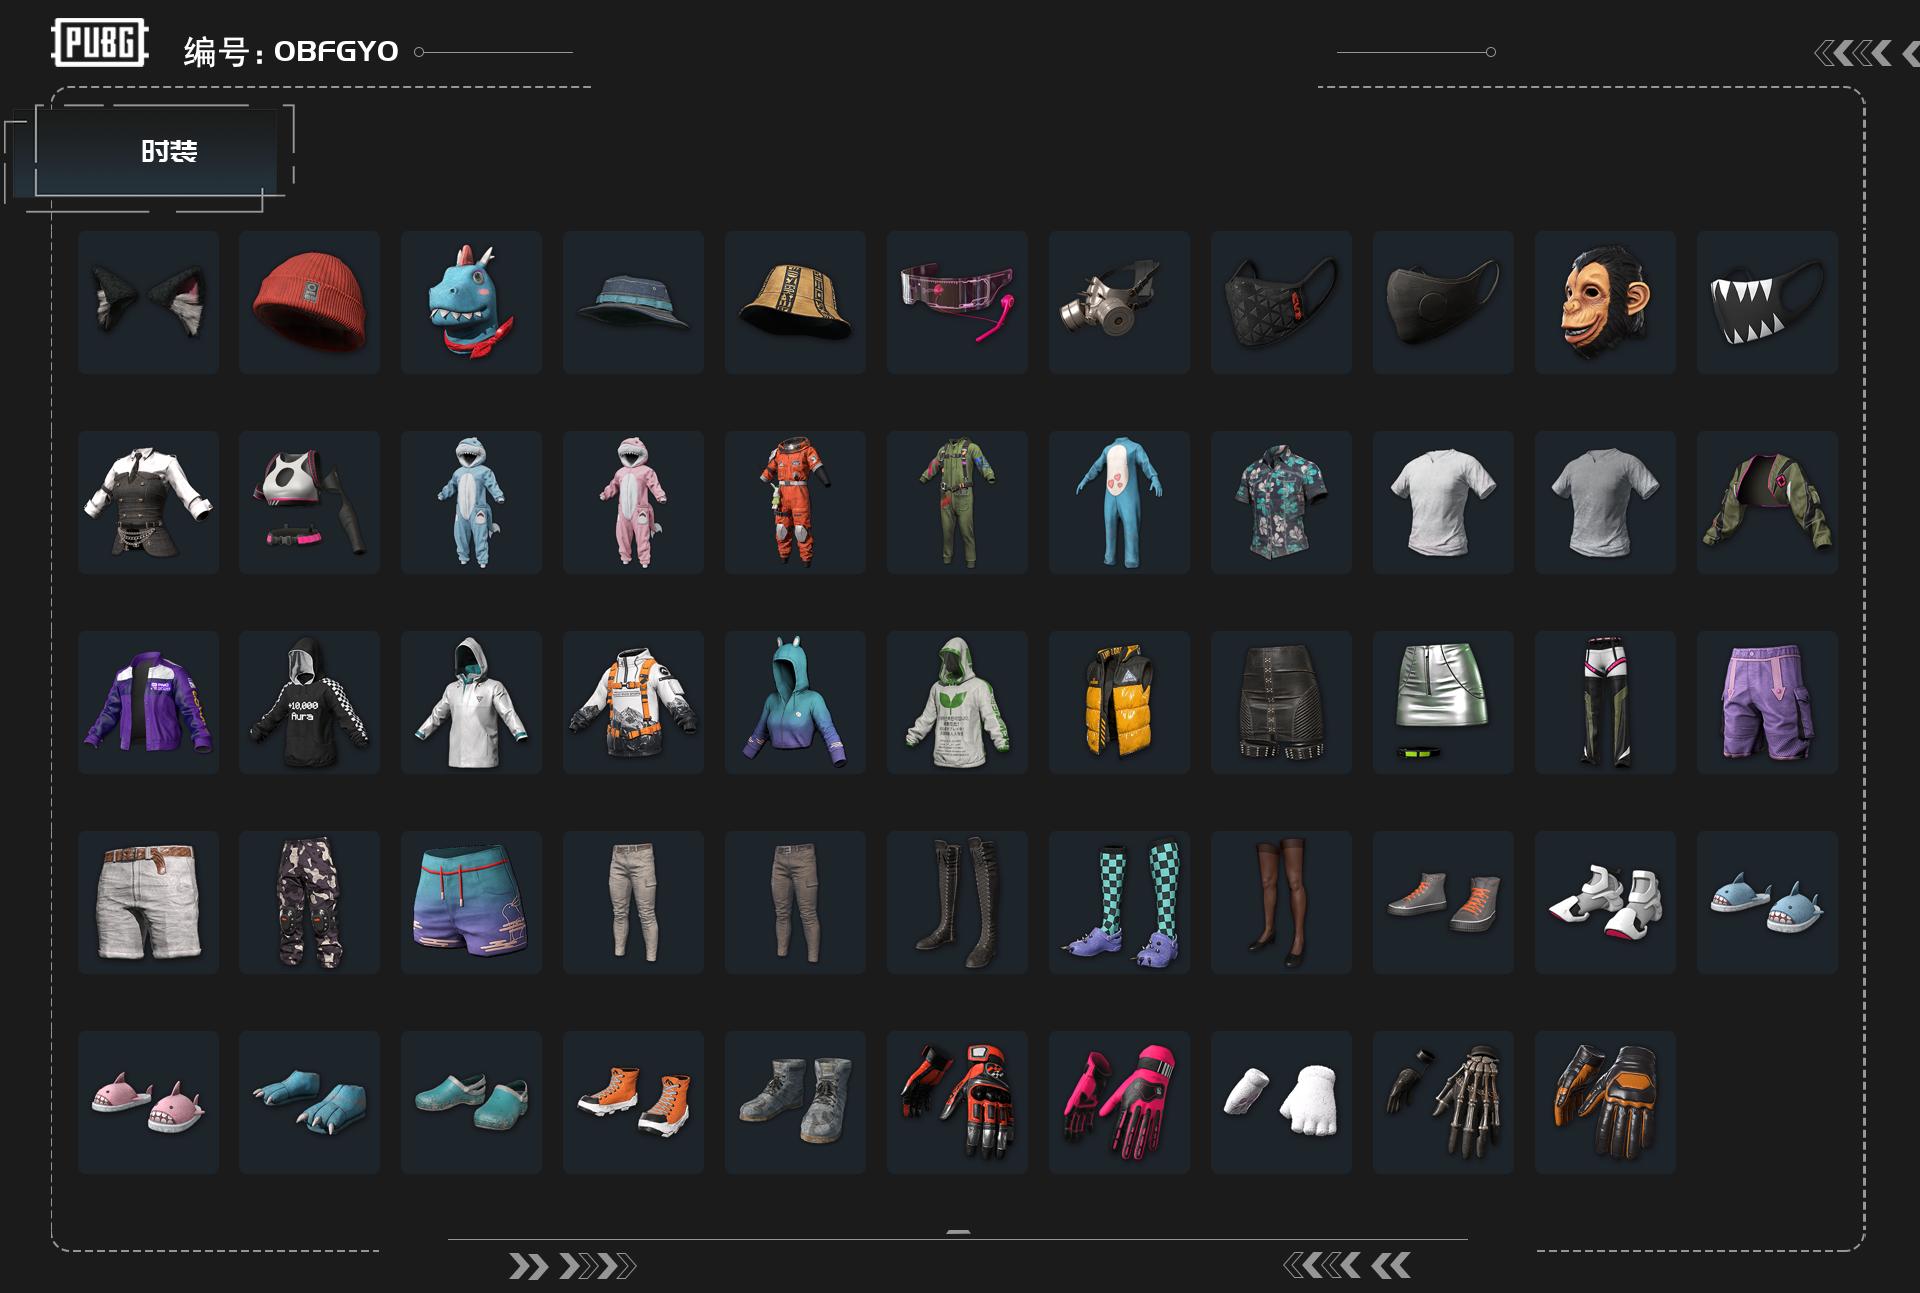The height and width of the screenshot is (1293, 1920).
Task: Choose the orange astronaut suit
Action: pos(795,502)
